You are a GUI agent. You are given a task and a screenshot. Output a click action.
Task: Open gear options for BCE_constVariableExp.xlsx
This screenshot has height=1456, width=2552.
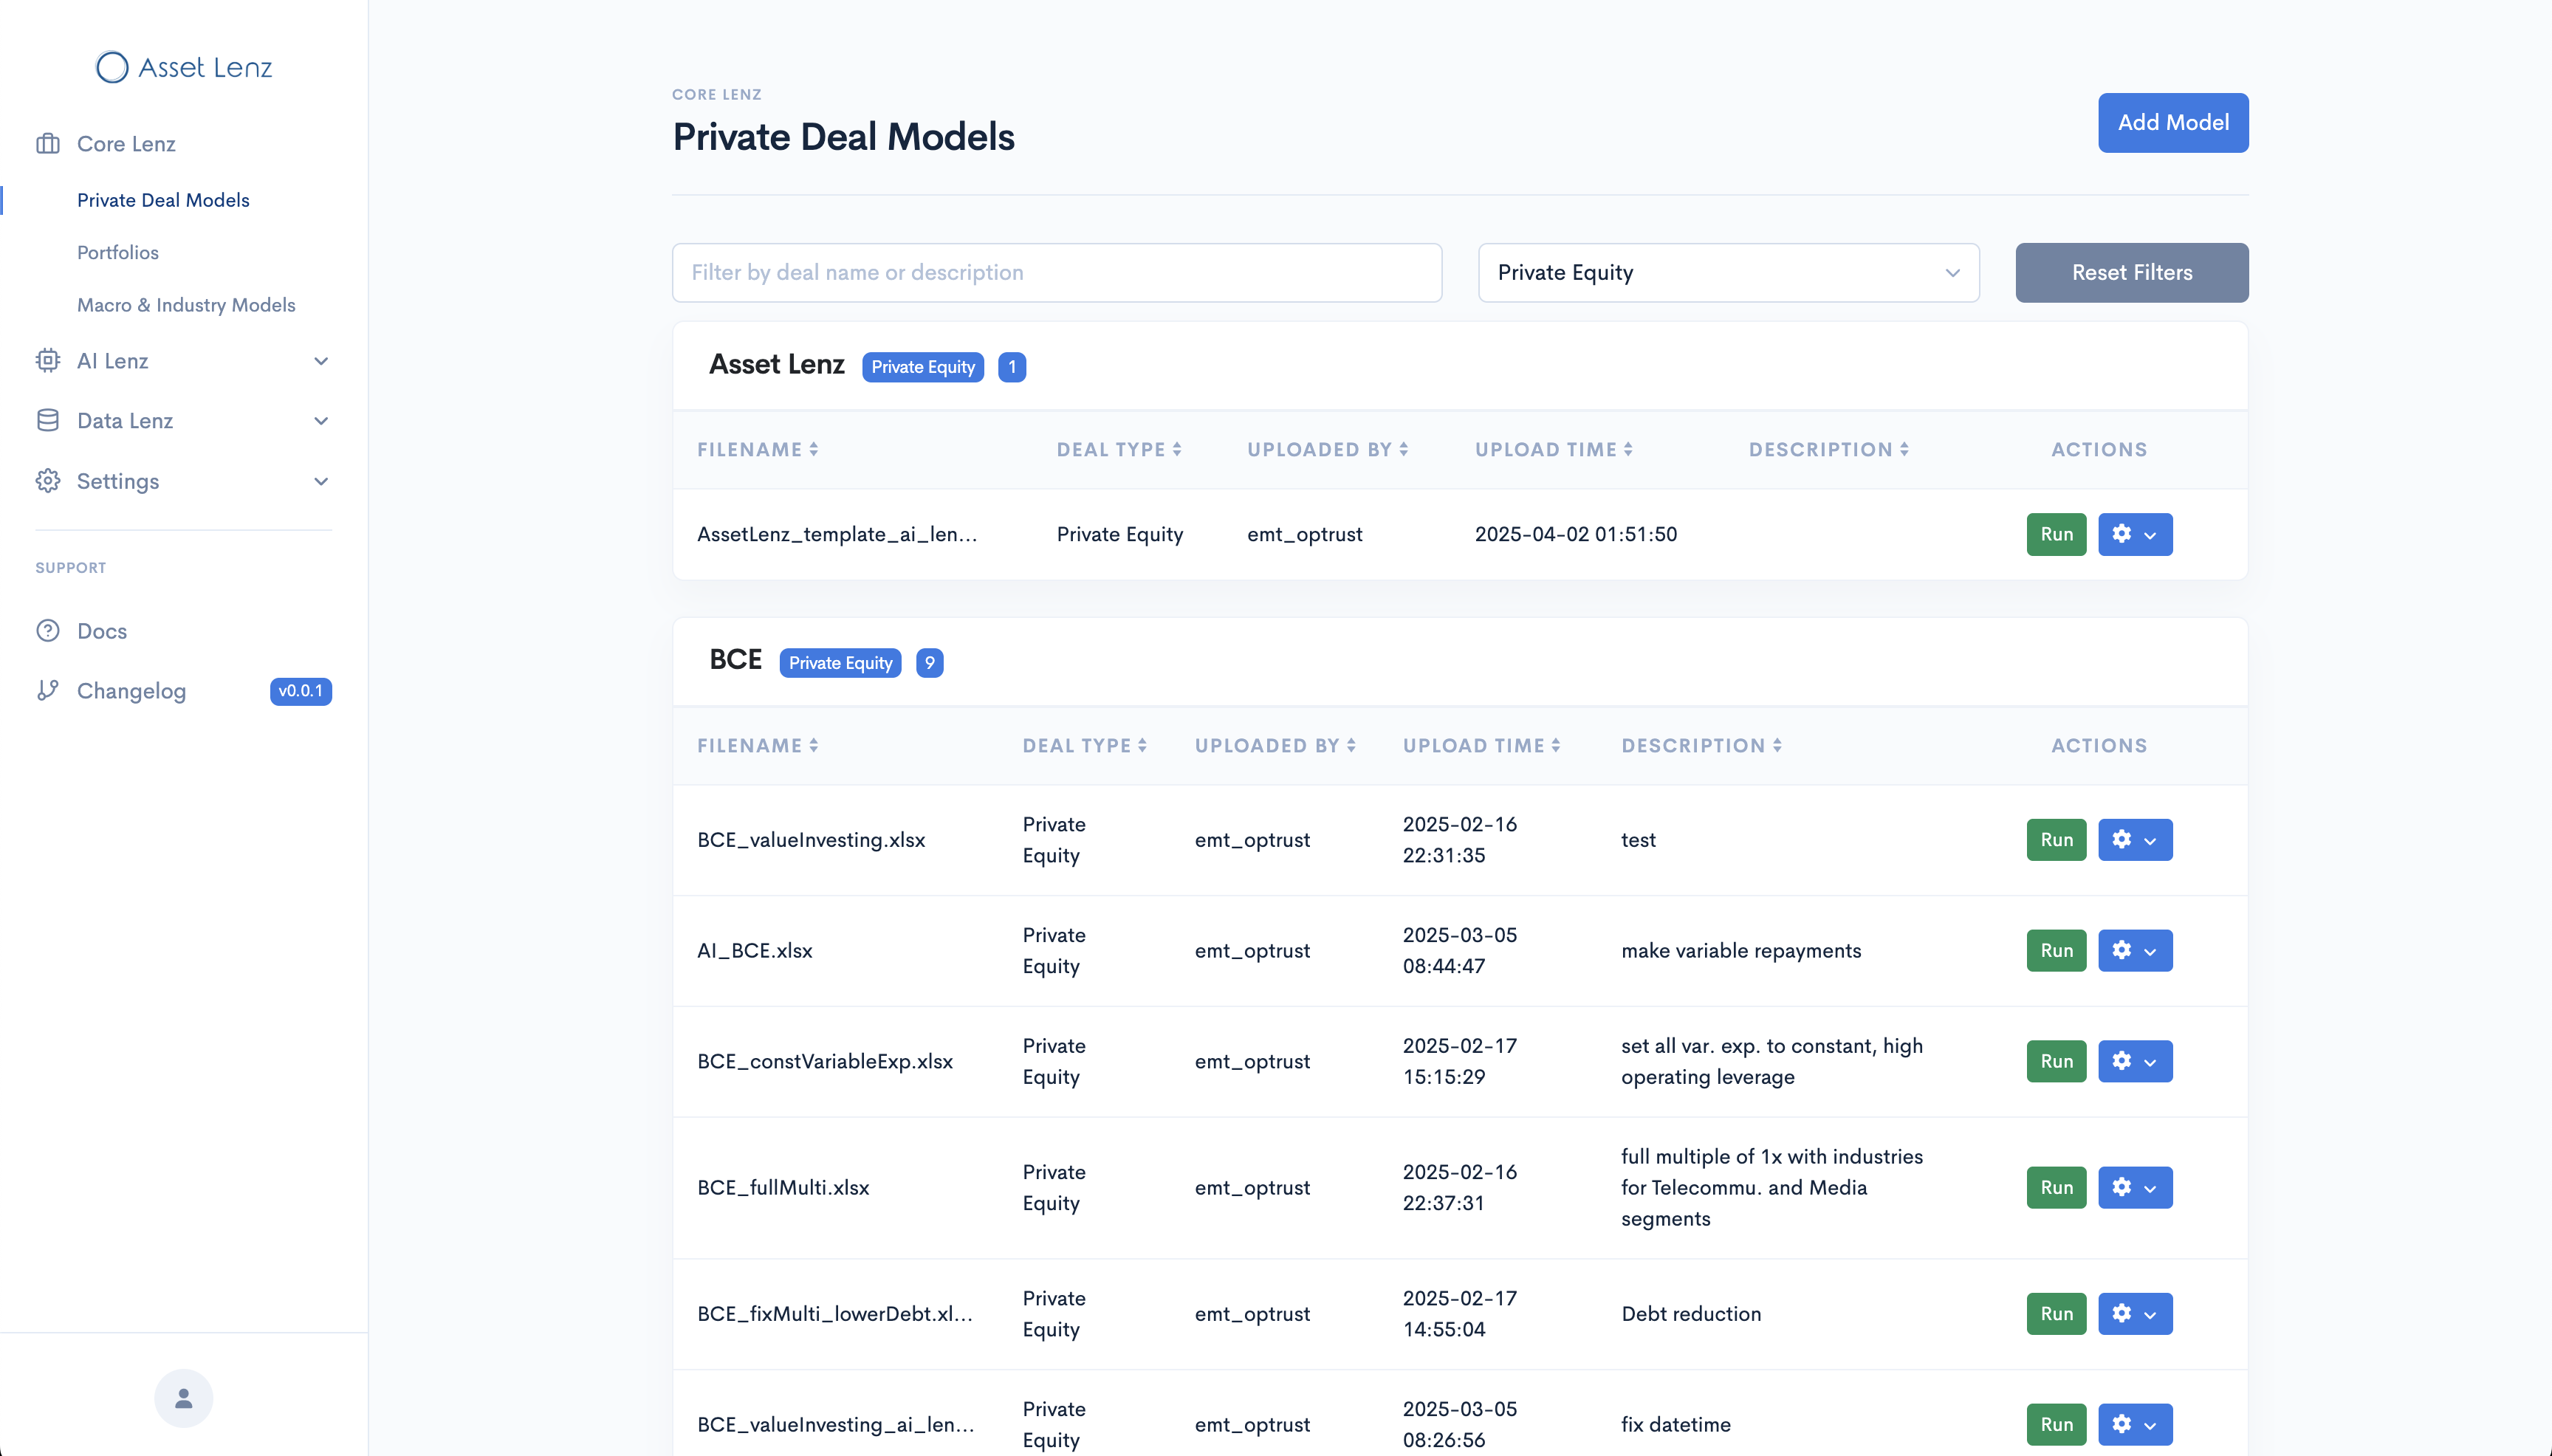pos(2134,1061)
